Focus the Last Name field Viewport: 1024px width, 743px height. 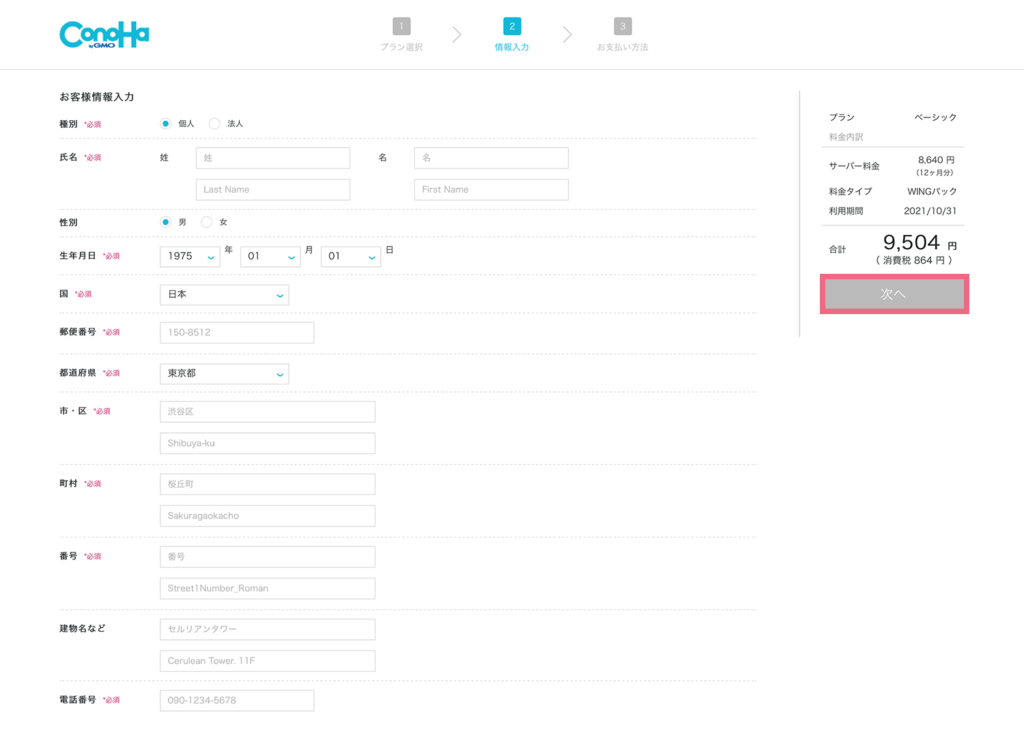coord(273,189)
